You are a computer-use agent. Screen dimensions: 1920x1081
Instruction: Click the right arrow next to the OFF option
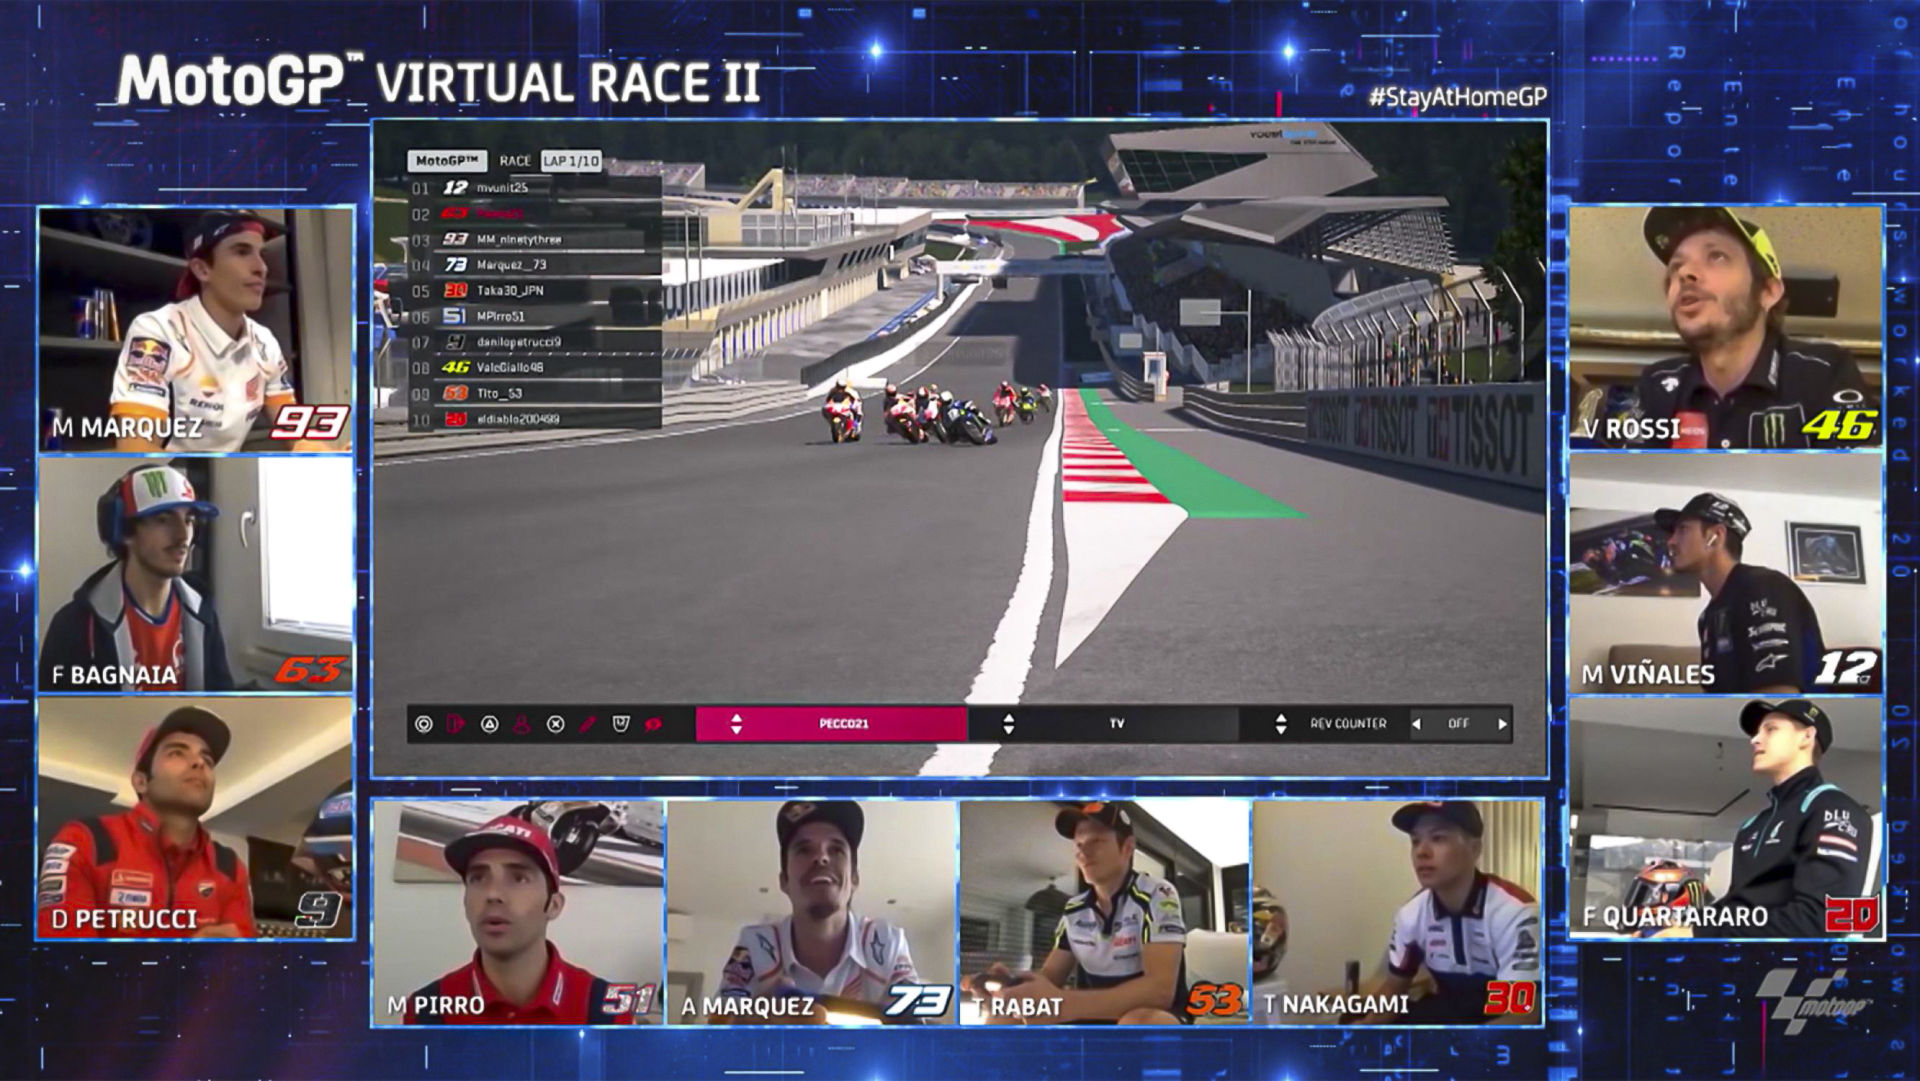point(1502,723)
